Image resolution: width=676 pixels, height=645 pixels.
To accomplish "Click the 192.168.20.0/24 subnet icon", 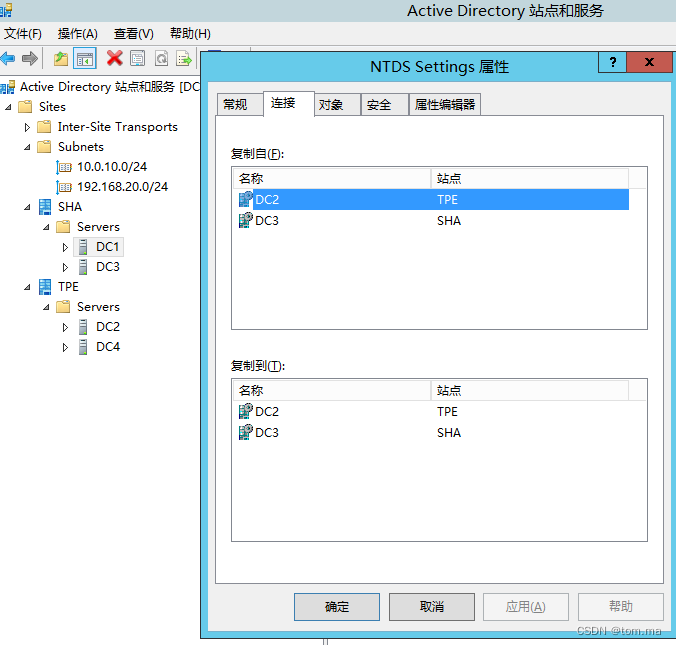I will (64, 187).
